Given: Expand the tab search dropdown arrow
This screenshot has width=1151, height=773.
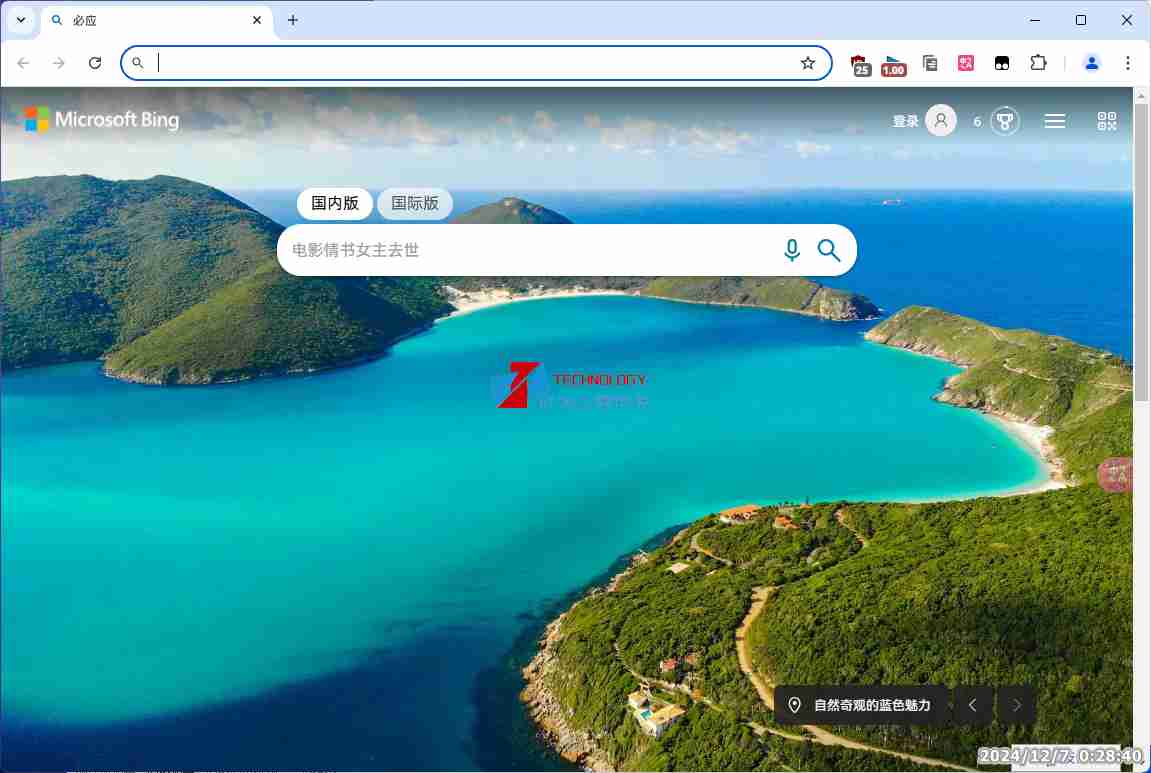Looking at the screenshot, I should tap(21, 20).
